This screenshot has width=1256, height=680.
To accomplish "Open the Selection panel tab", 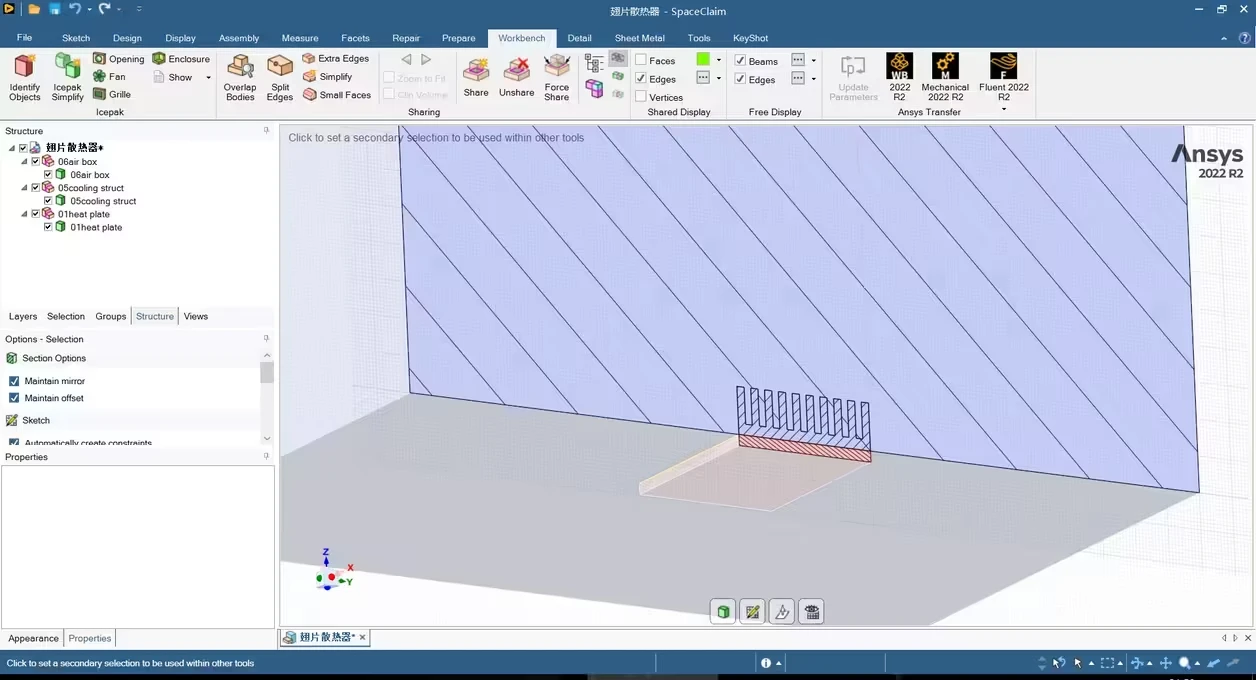I will (x=66, y=316).
